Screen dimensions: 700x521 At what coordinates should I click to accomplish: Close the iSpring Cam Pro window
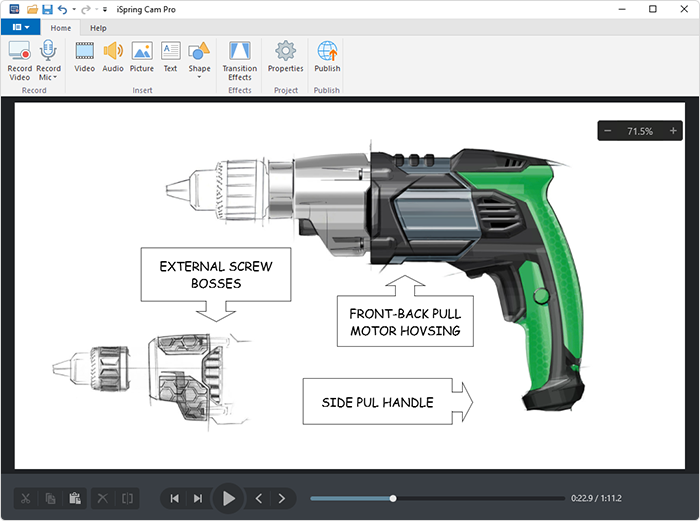point(684,9)
